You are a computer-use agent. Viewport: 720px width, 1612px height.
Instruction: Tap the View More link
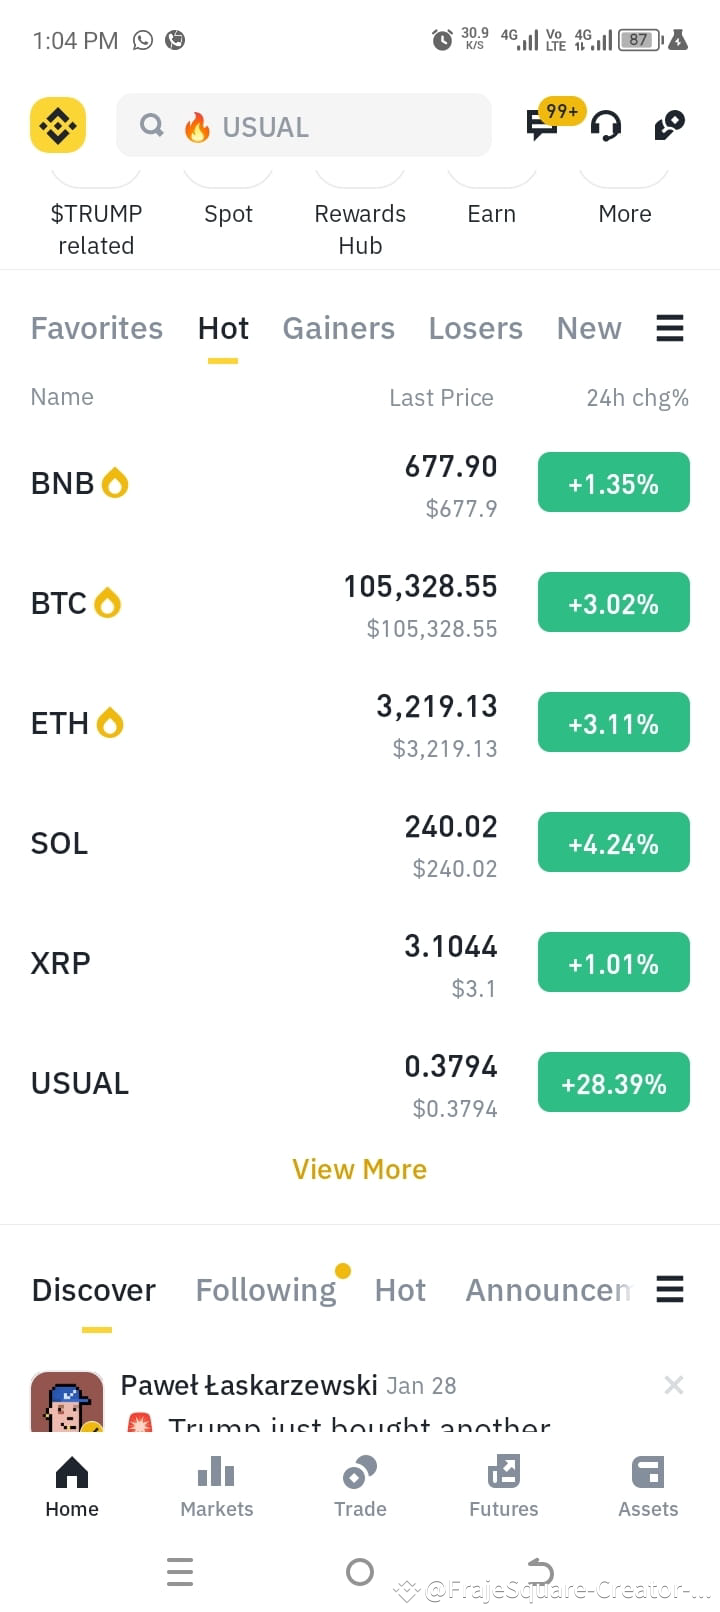click(360, 1169)
